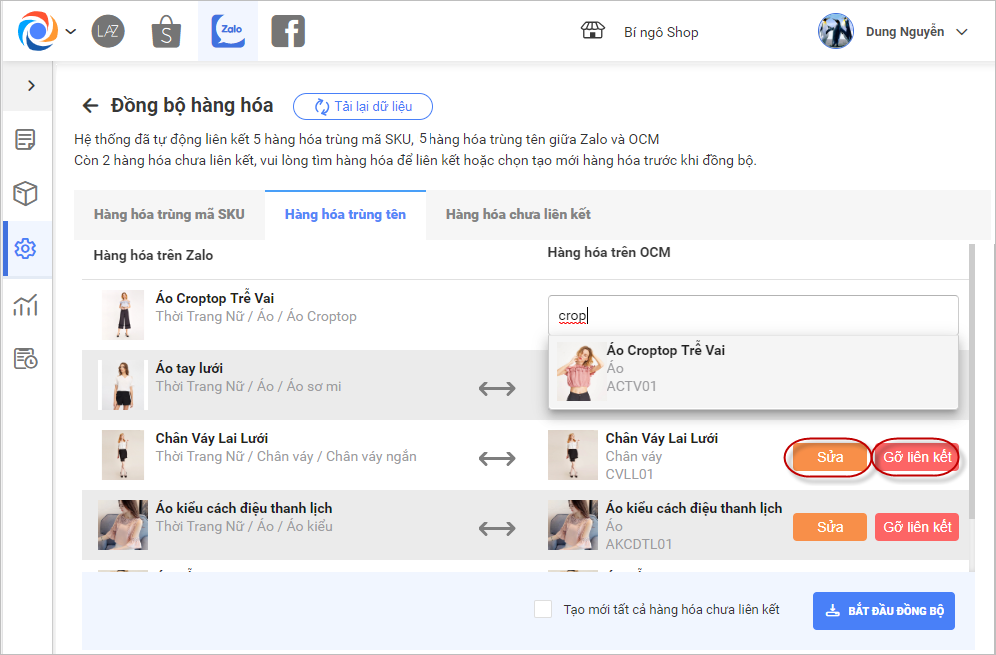Check 'Tạo mới tất cả hàng hóa chưa liên kết'
The width and height of the screenshot is (996, 655).
543,609
